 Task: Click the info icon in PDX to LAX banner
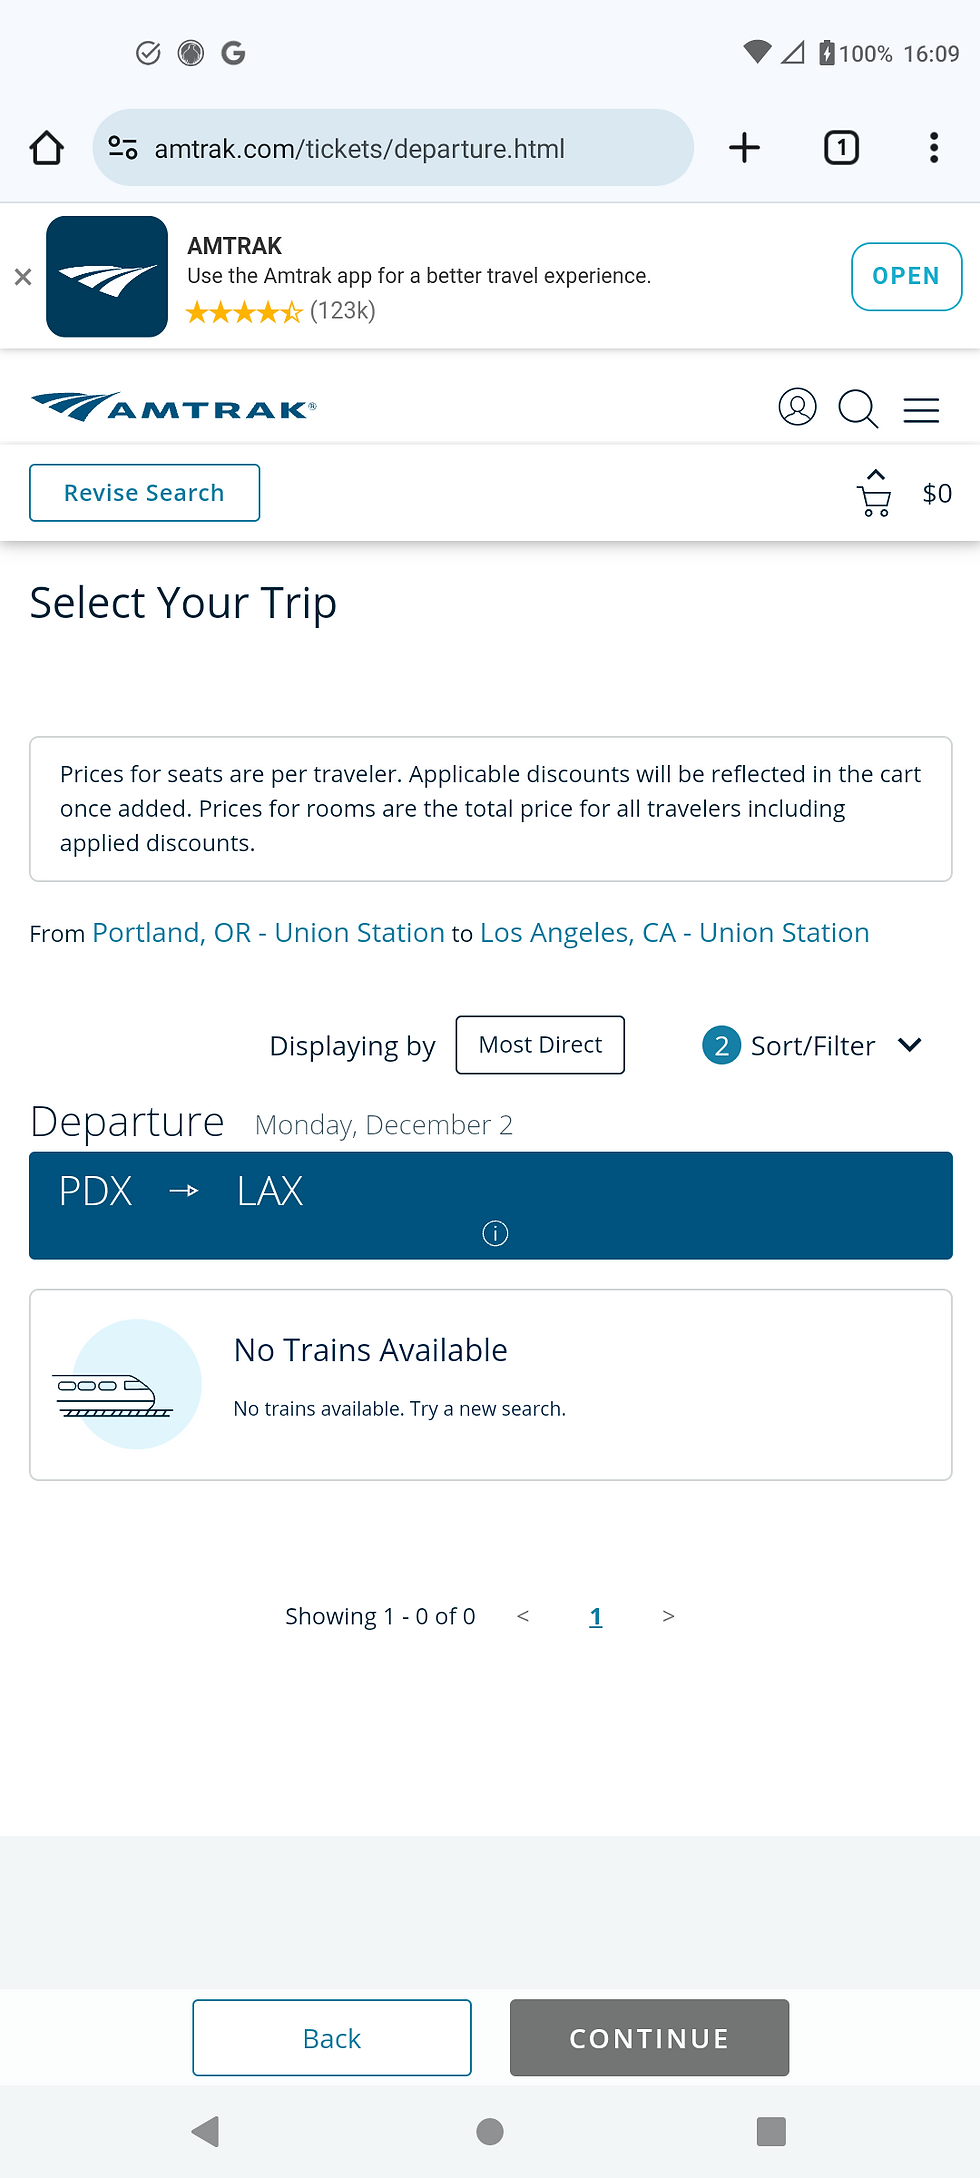[495, 1233]
